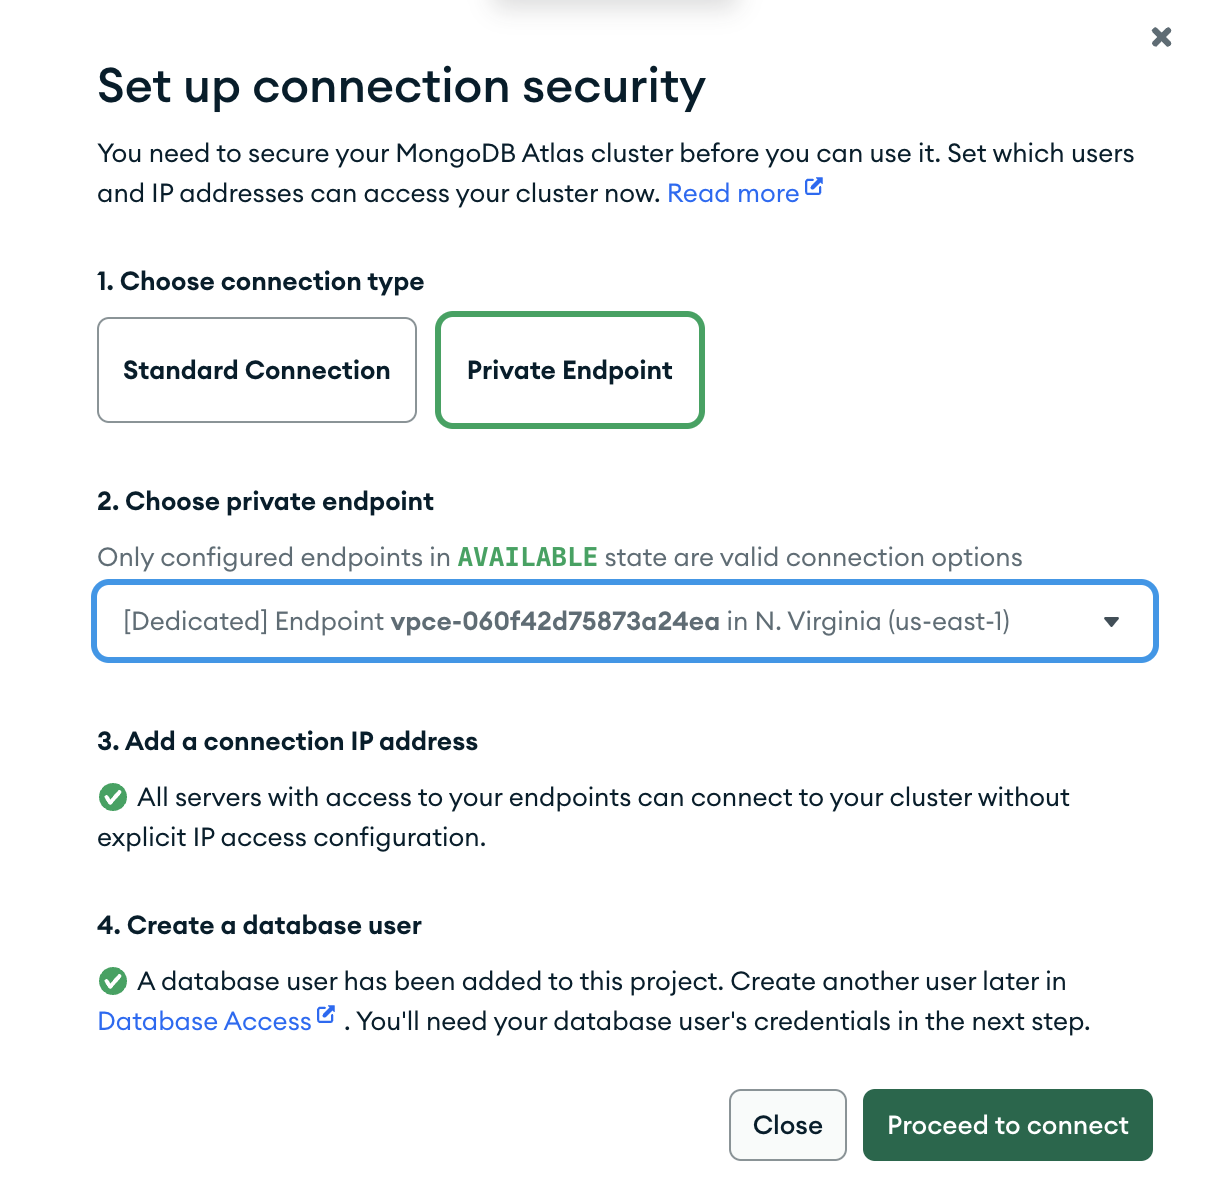This screenshot has height=1200, width=1226.
Task: Click the Create a database user heading
Action: (x=259, y=925)
